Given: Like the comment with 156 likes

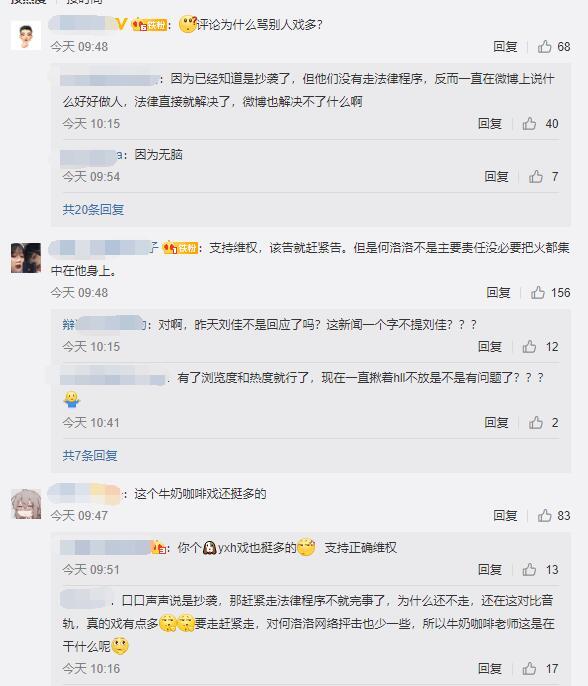Looking at the screenshot, I should click(538, 292).
